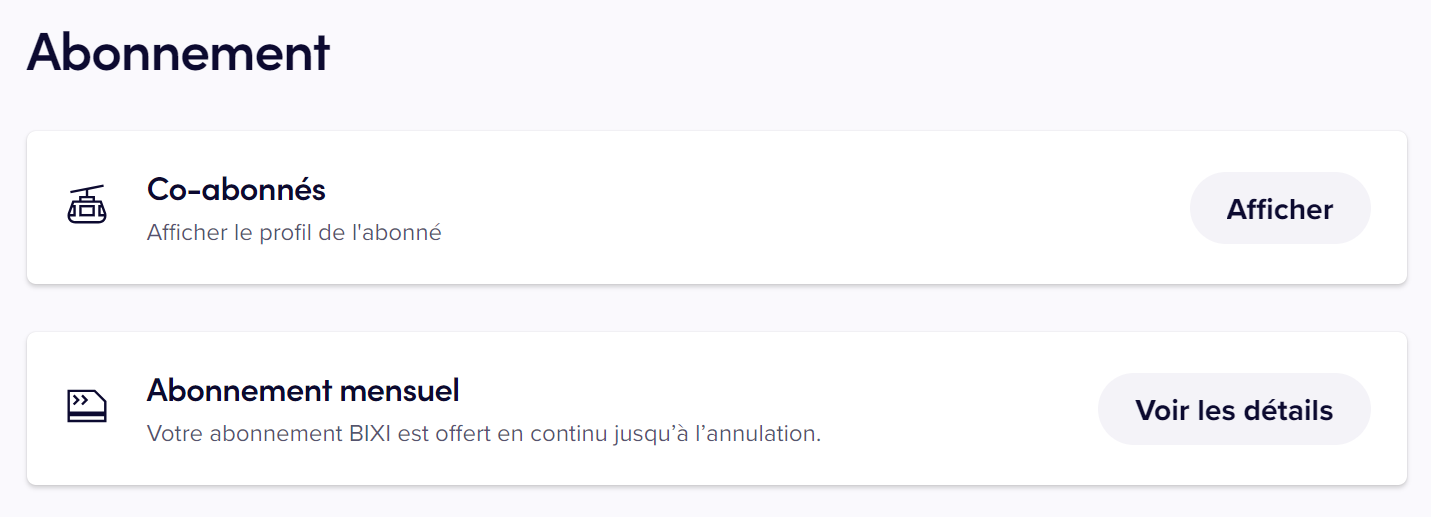Click the word "abonné" ending the Co-abonnés subtitle

point(407,233)
